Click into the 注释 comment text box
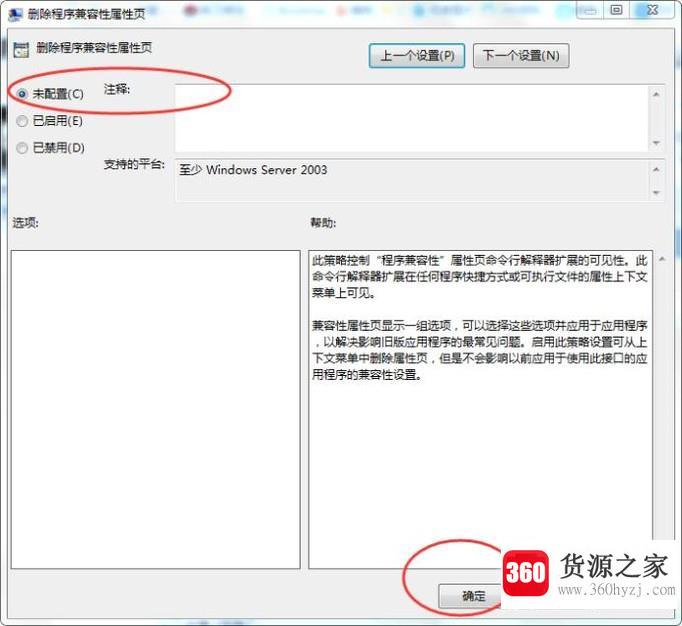Image resolution: width=682 pixels, height=626 pixels. (x=411, y=118)
